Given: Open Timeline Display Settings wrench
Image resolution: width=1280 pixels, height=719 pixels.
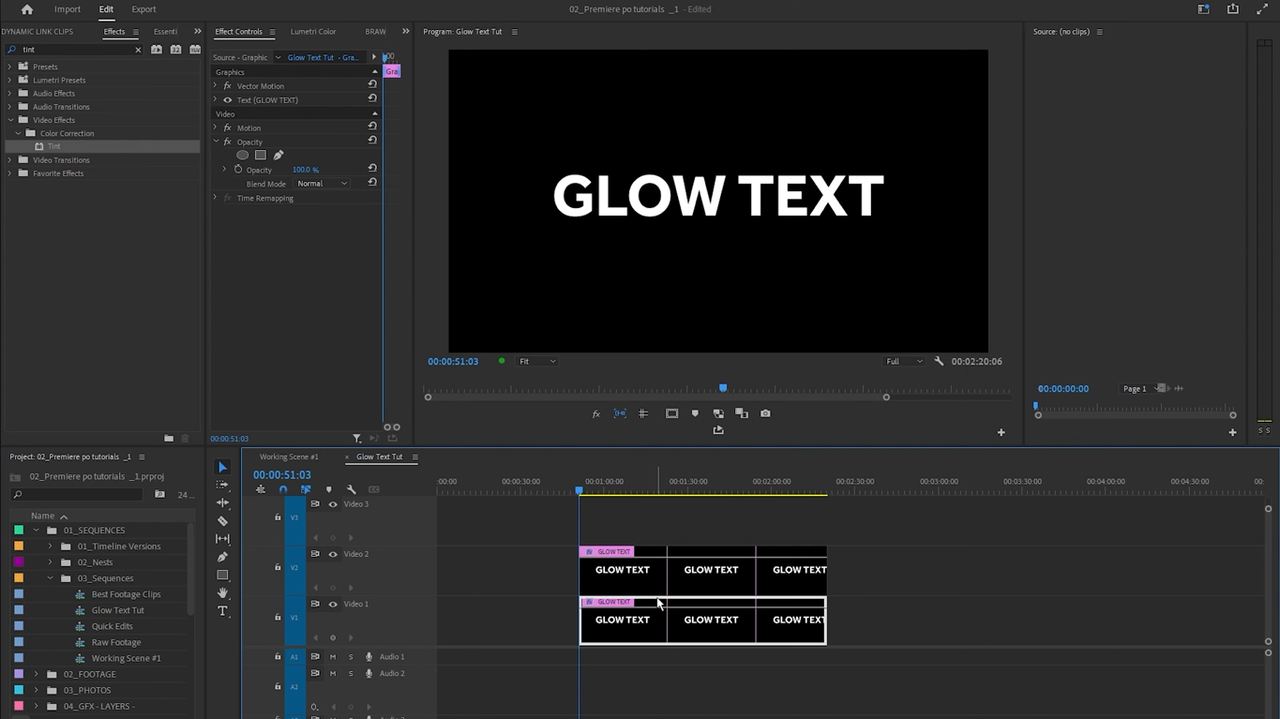Looking at the screenshot, I should (351, 489).
